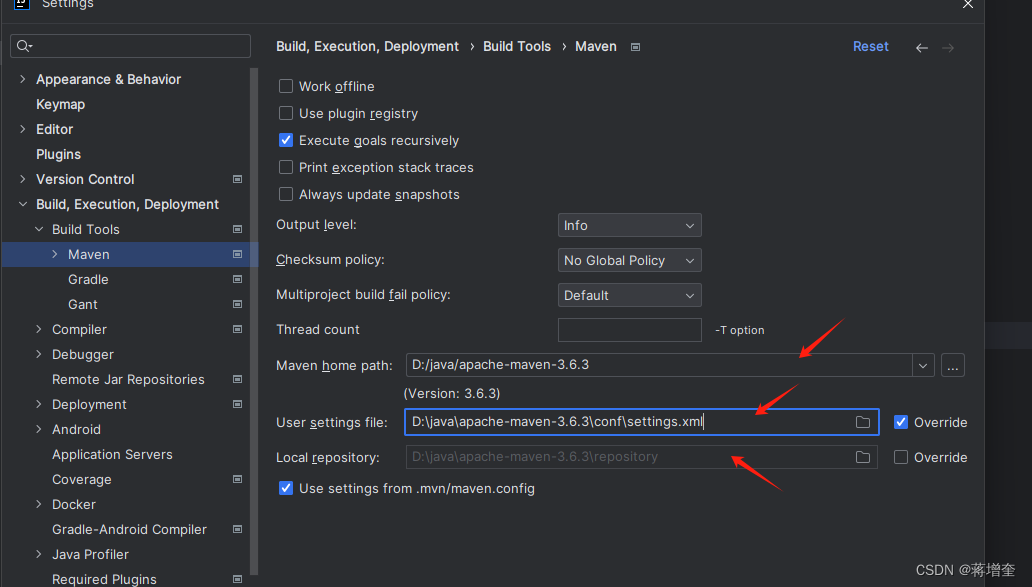Expand the Docker node
The width and height of the screenshot is (1032, 587).
coord(38,504)
